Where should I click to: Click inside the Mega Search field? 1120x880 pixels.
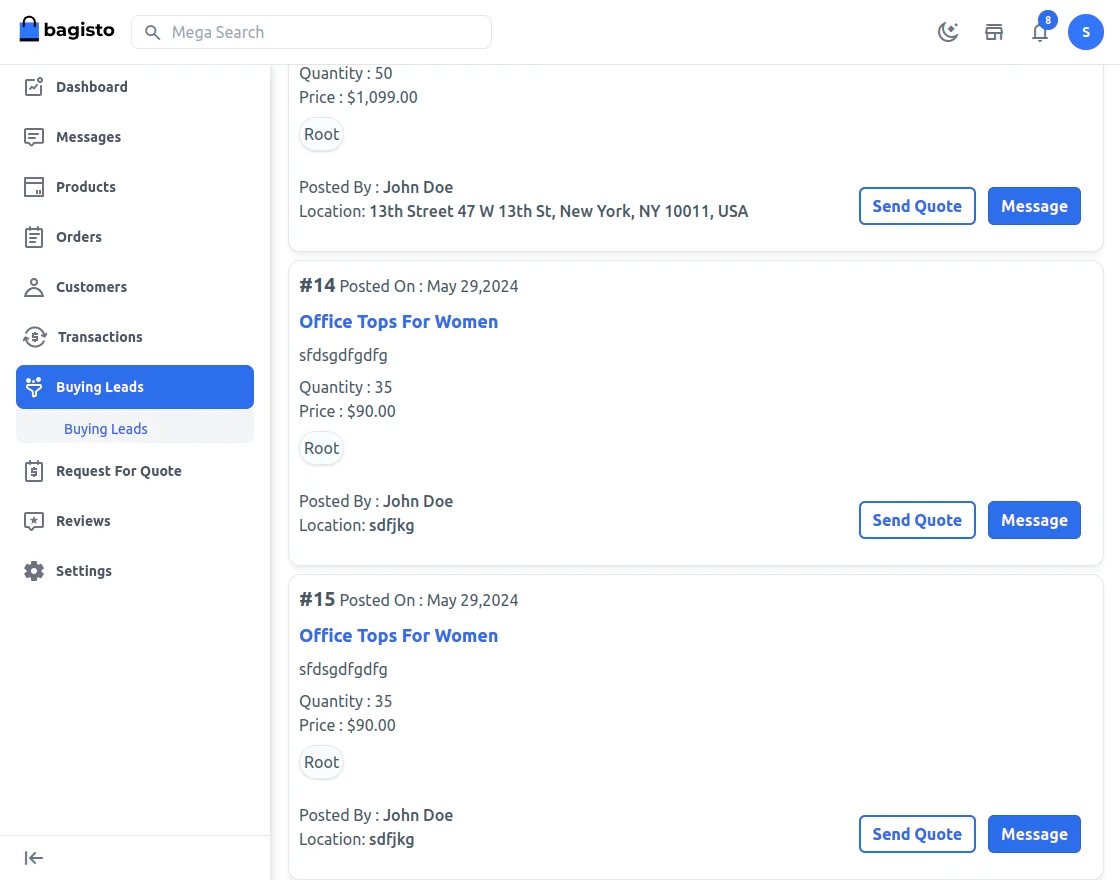(320, 32)
